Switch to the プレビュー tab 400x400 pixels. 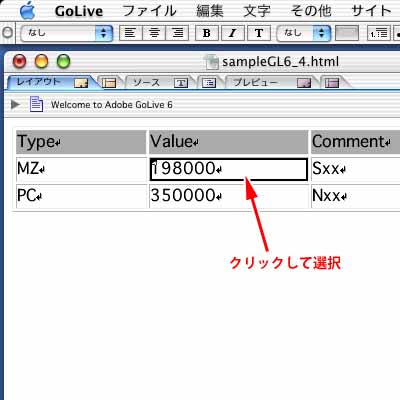pos(271,82)
